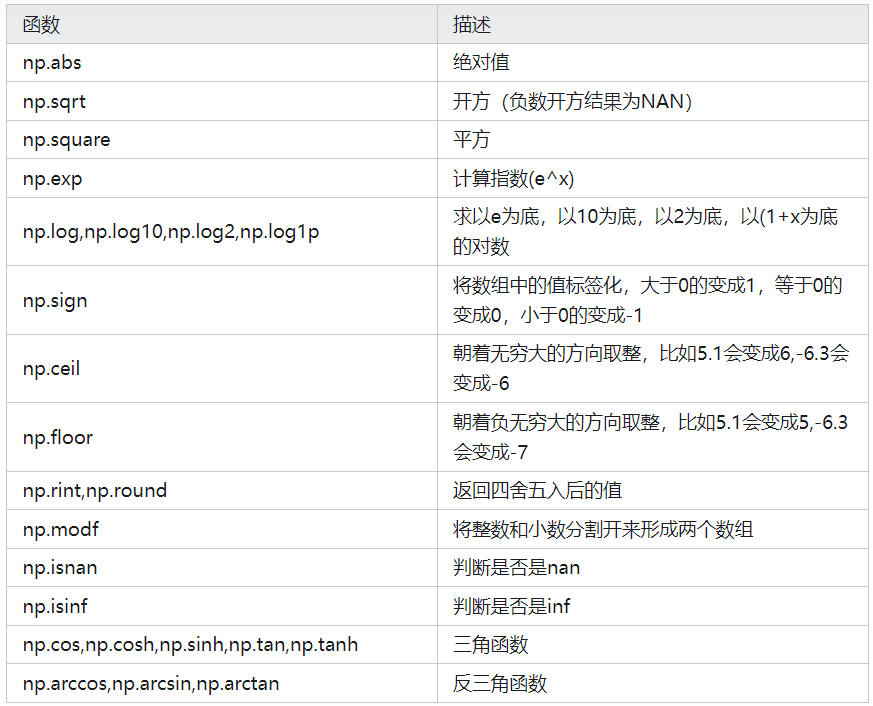The image size is (873, 706).
Task: Click the np.arccos,np.arcsin,np.arctan cell
Action: coord(151,684)
